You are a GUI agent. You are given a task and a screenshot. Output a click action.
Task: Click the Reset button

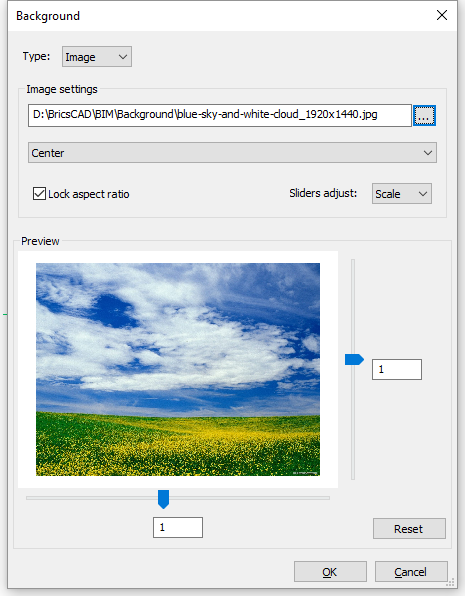click(409, 529)
